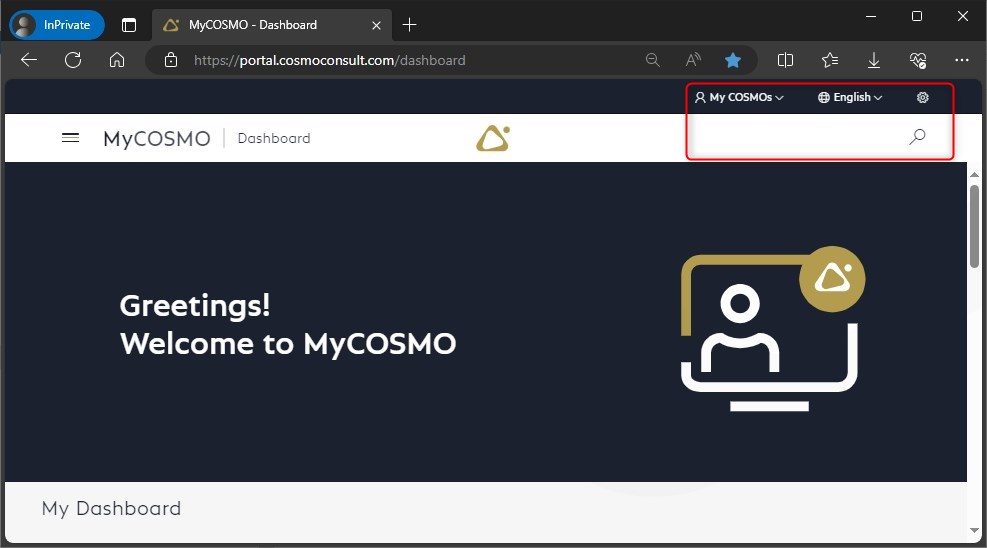This screenshot has width=987, height=548.
Task: Go to browser home page
Action: (x=116, y=60)
